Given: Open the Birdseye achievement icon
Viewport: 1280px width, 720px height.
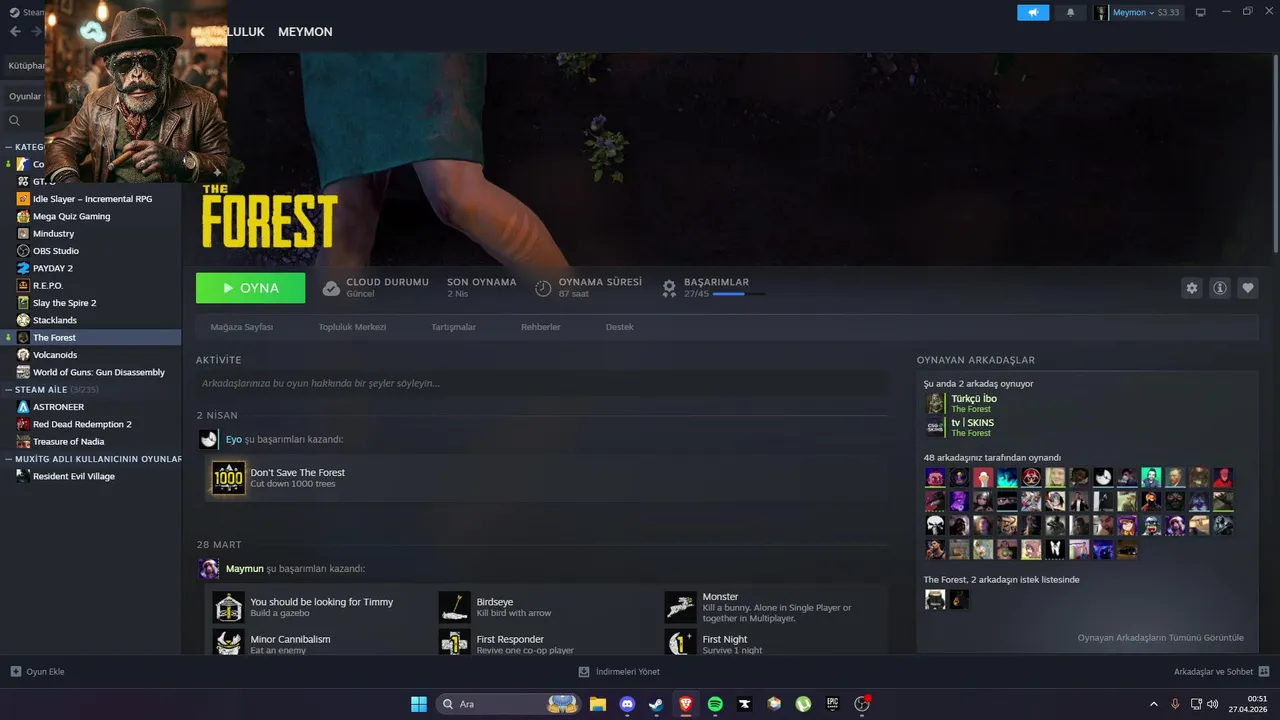Looking at the screenshot, I should (454, 607).
